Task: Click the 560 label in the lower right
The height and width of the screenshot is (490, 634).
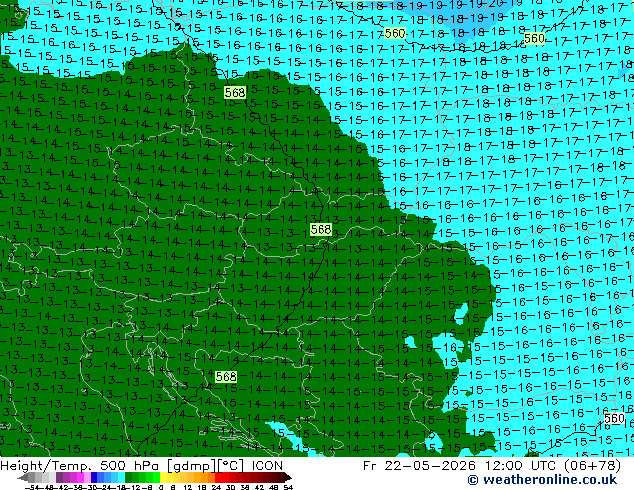Action: click(x=614, y=418)
